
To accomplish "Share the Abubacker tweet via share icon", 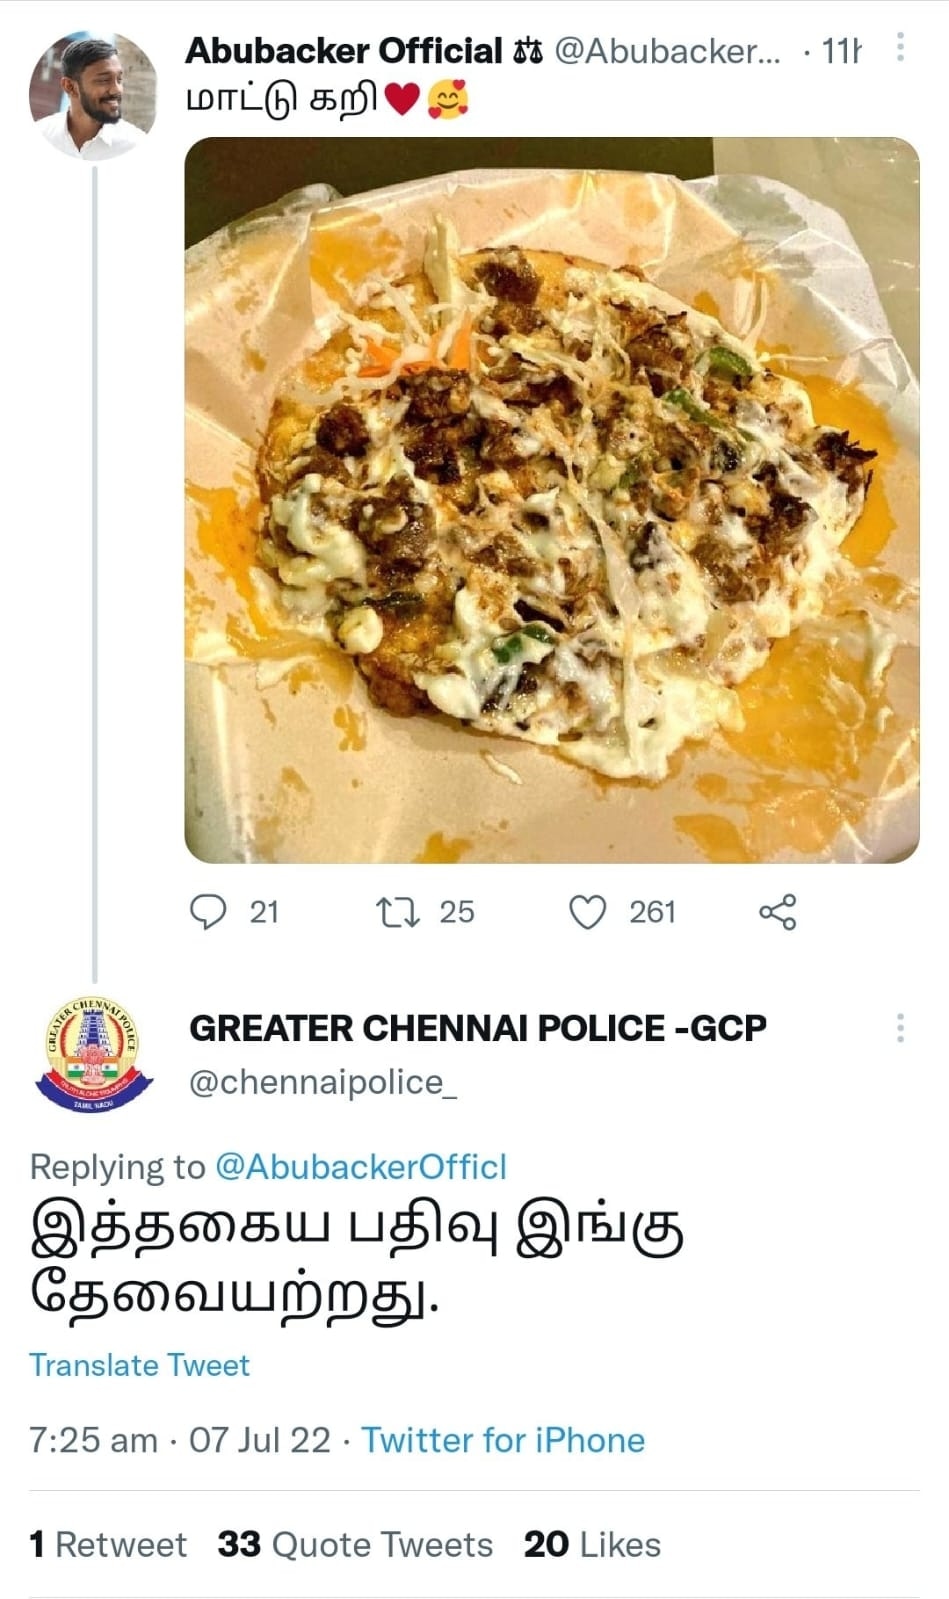I will [x=777, y=911].
